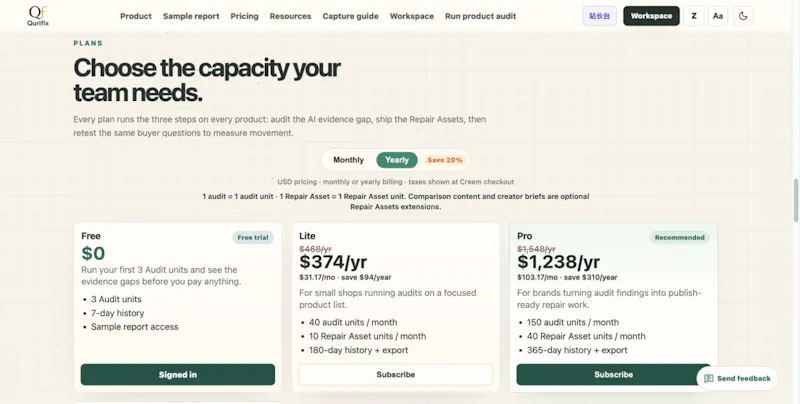Click Signed in button on Free plan
The image size is (800, 404).
pos(178,374)
